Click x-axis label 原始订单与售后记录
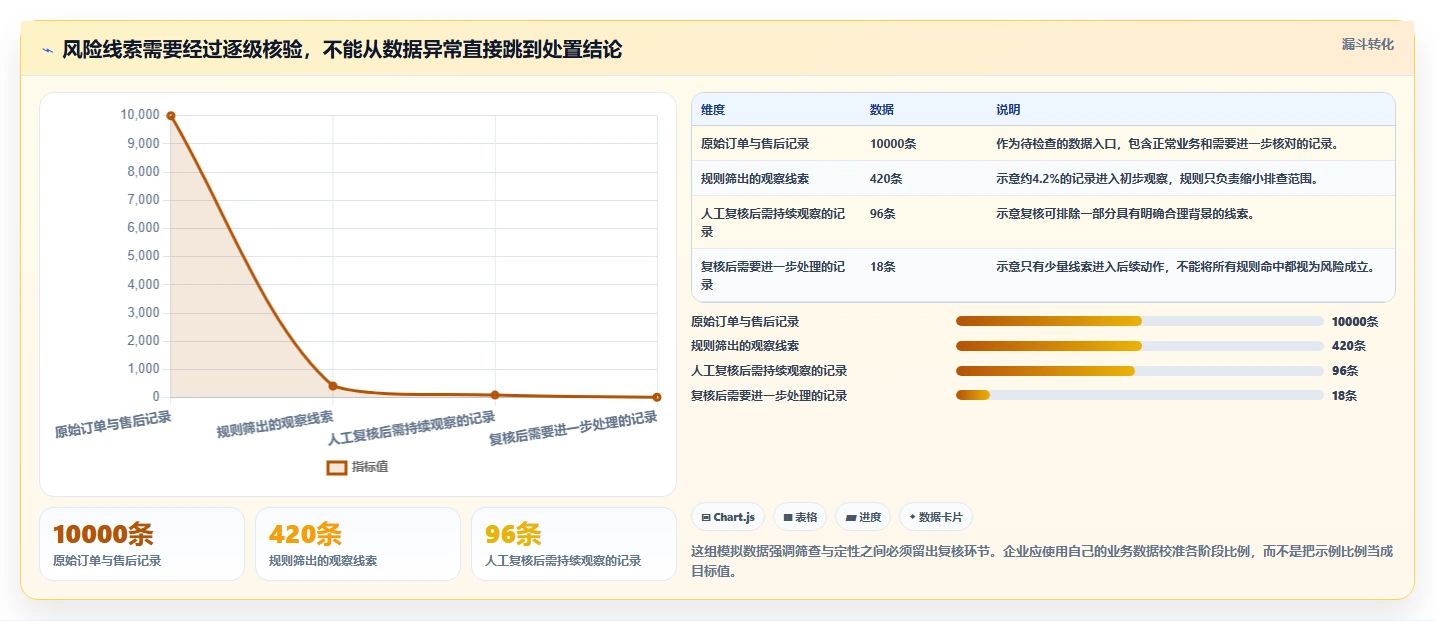Screen dimensions: 1435x621 (113, 426)
